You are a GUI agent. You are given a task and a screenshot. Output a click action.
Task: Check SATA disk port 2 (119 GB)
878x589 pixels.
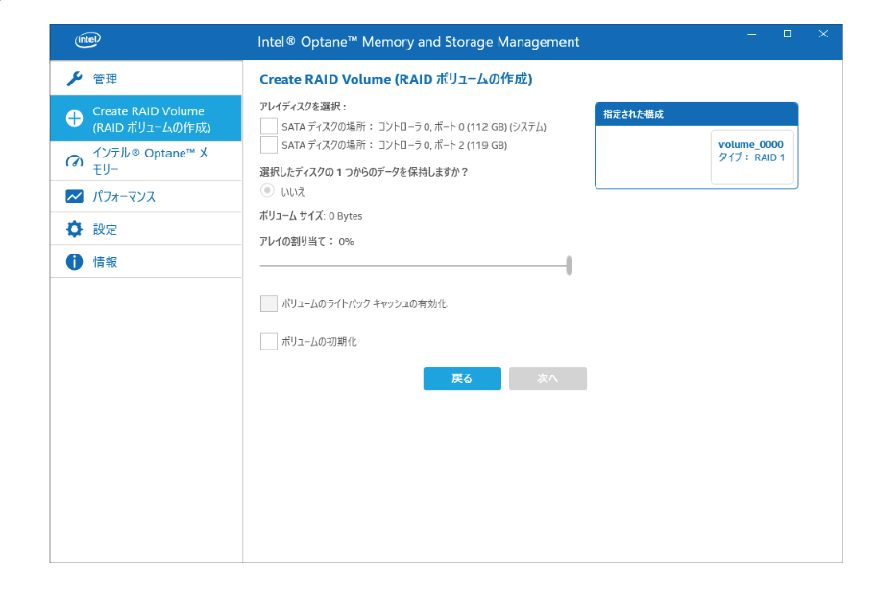pyautogui.click(x=269, y=145)
